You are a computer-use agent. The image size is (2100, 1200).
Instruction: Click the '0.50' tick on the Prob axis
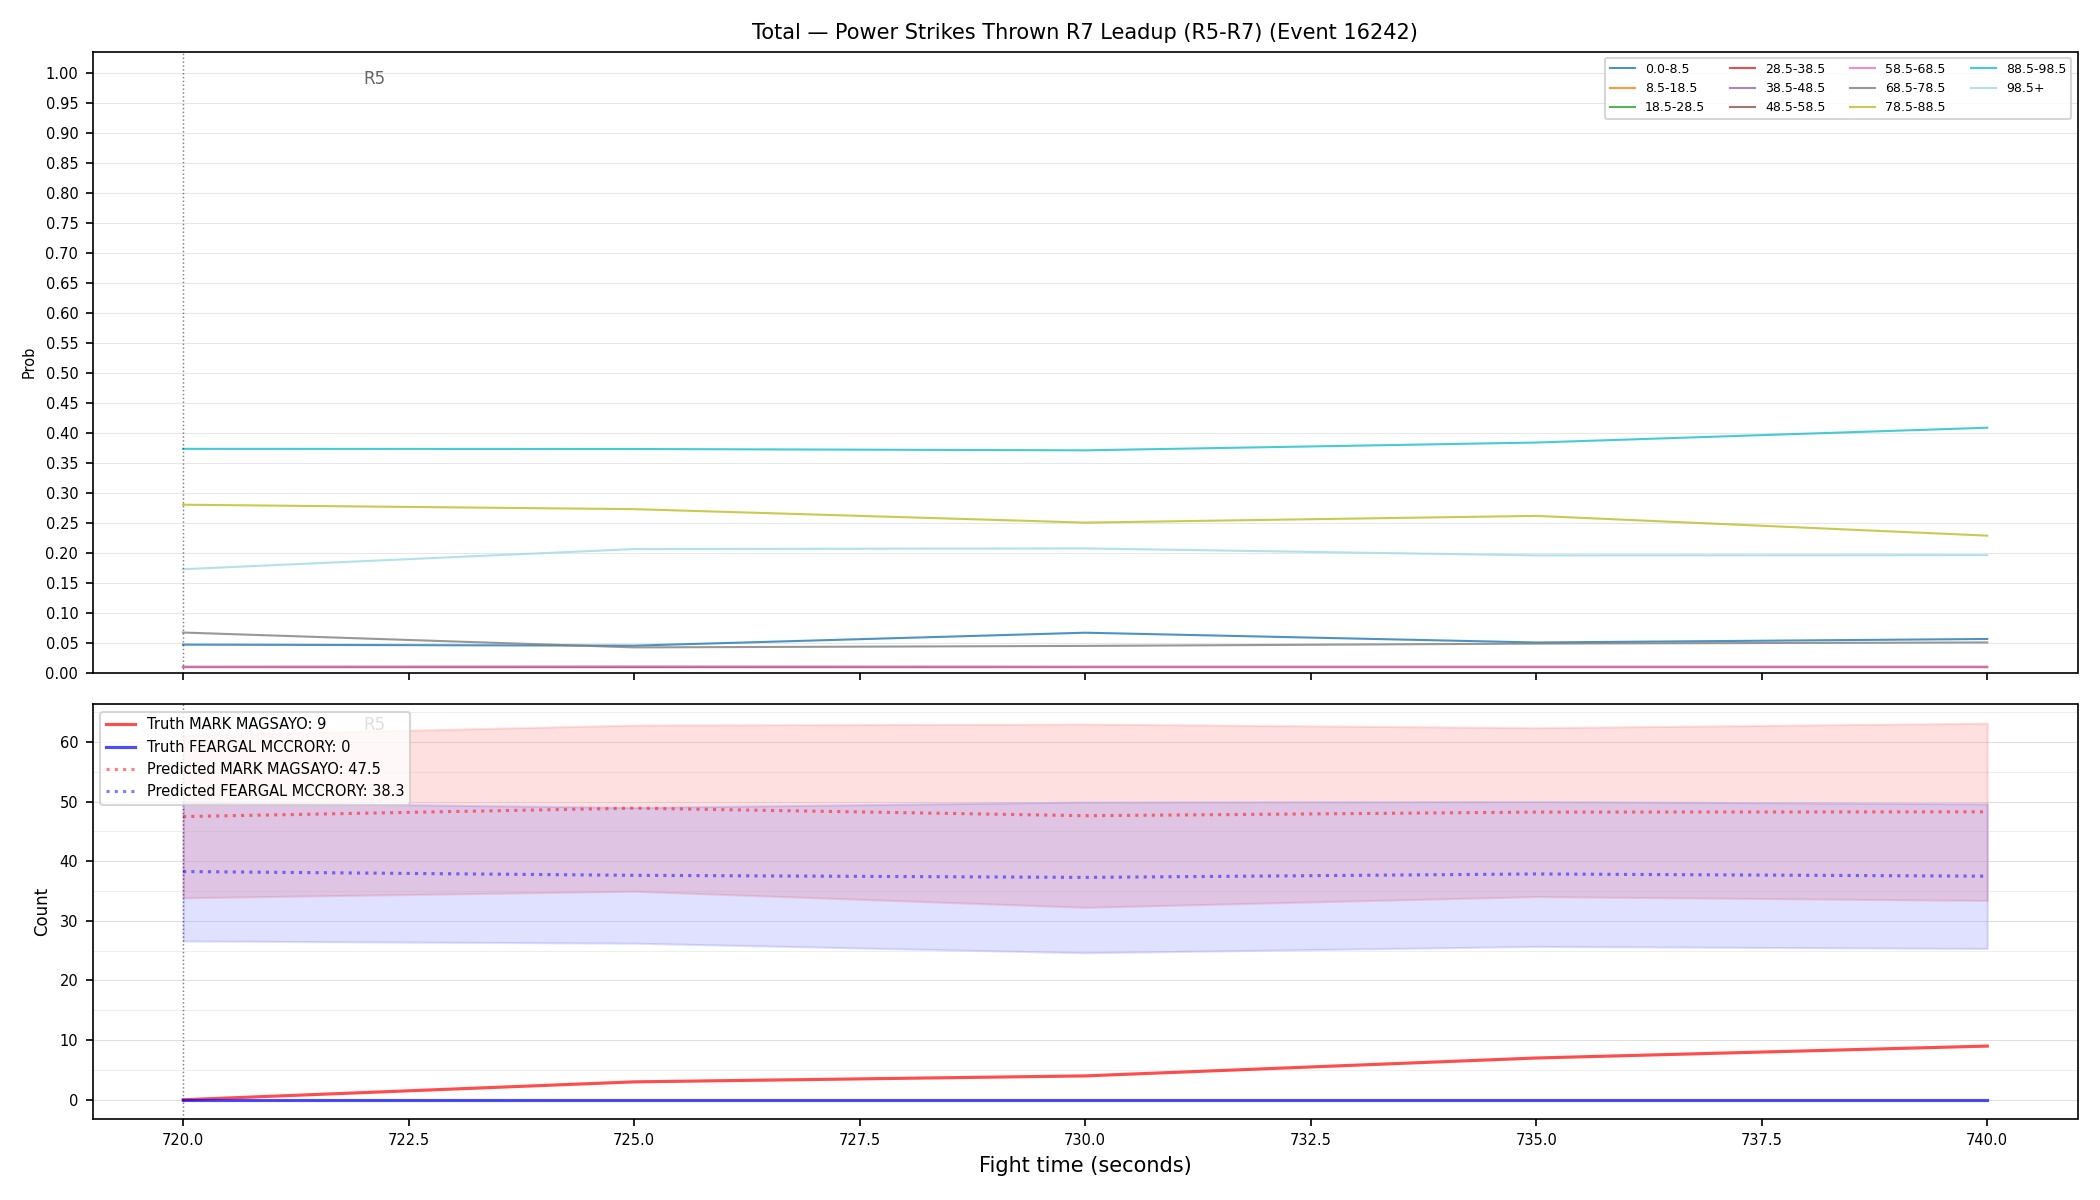pyautogui.click(x=62, y=374)
